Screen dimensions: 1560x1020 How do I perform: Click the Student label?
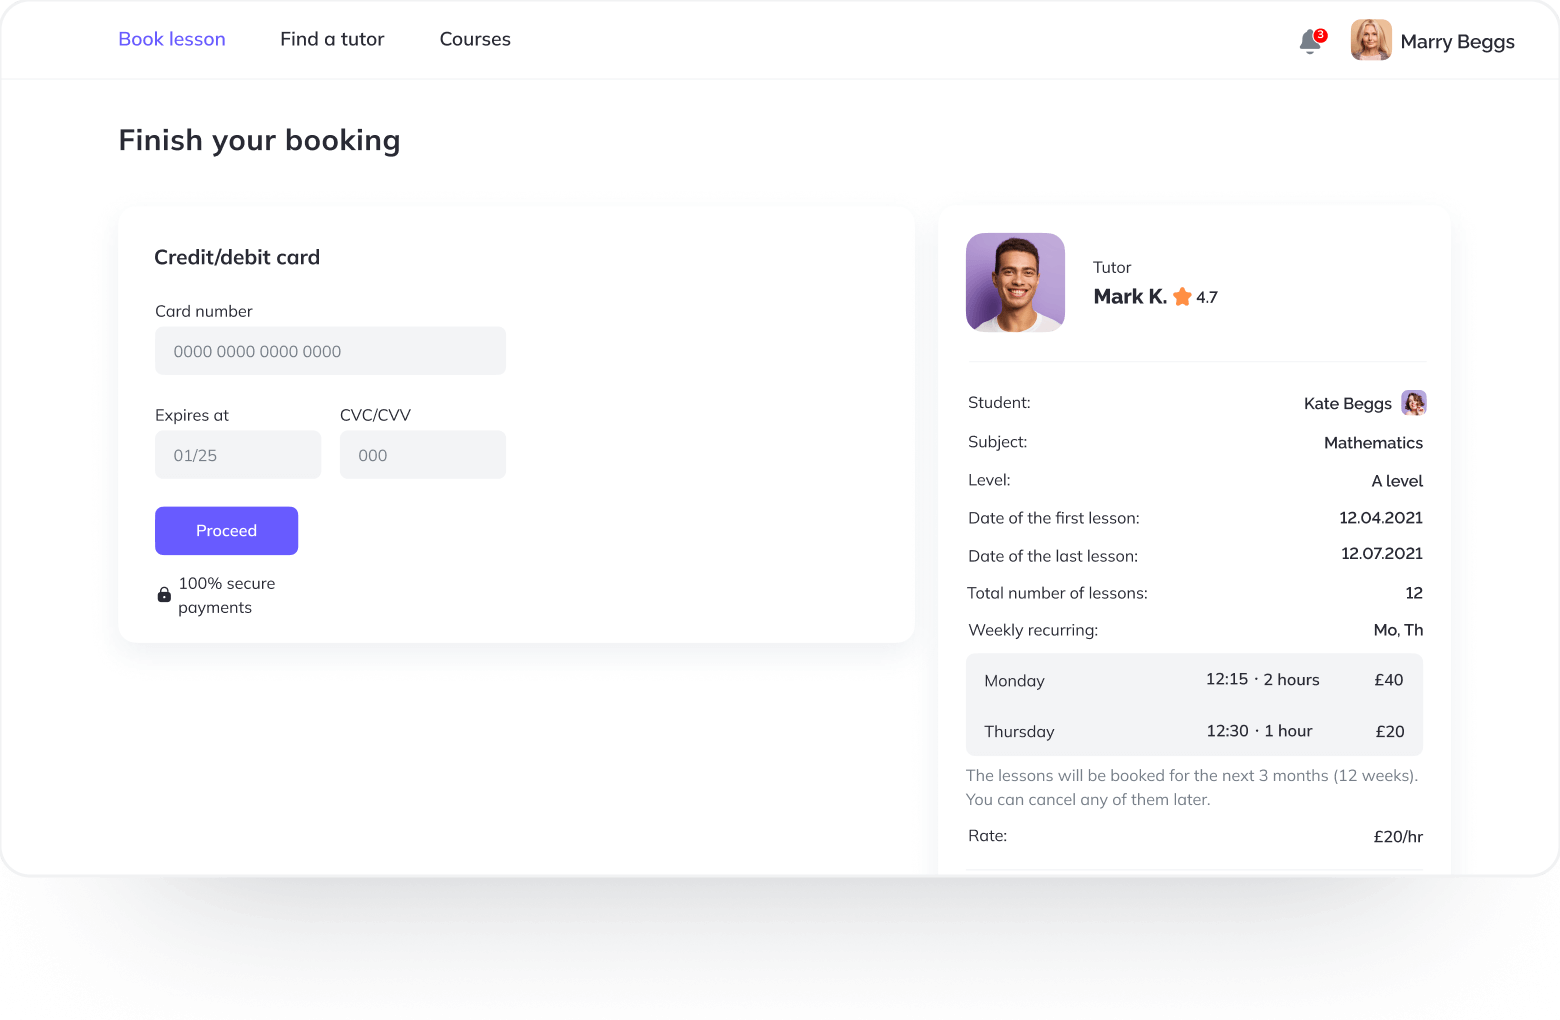coord(999,402)
